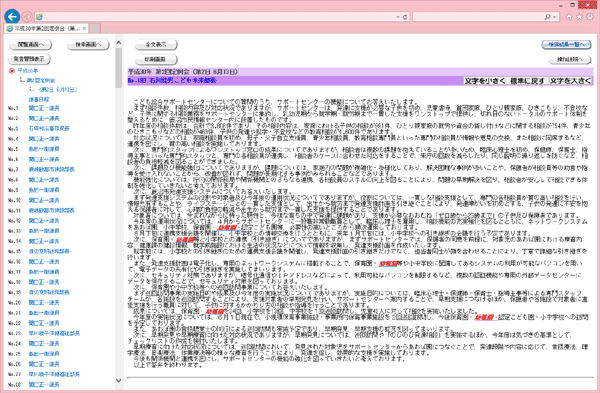The width and height of the screenshot is (600, 393).
Task: Click the magnifier search icon in search box
Action: pos(548,17)
